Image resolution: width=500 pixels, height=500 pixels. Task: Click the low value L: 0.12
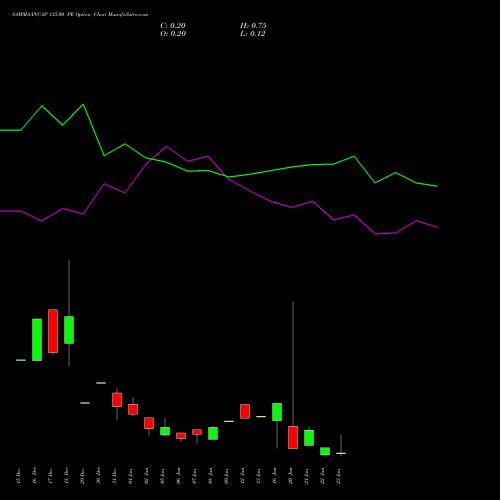pyautogui.click(x=253, y=34)
